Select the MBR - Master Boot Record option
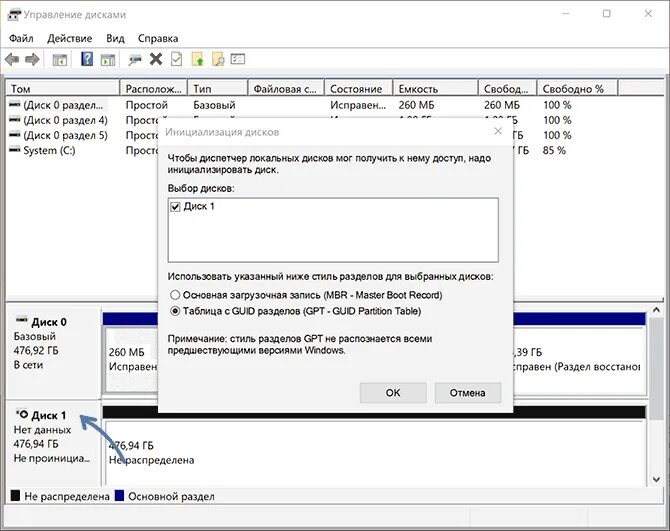670x531 pixels. pos(306,295)
